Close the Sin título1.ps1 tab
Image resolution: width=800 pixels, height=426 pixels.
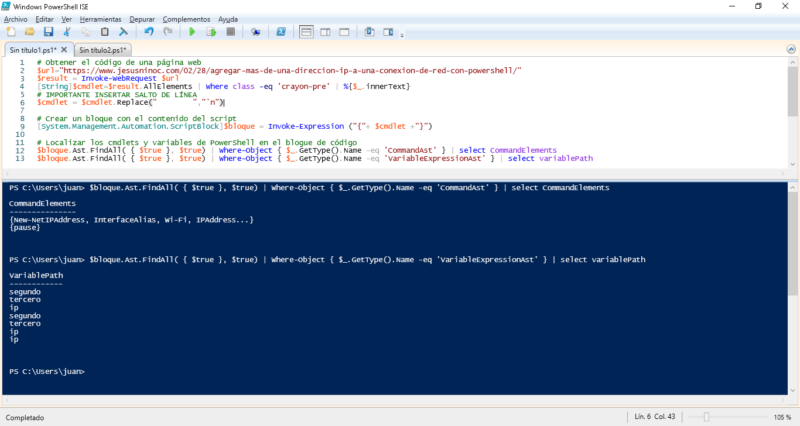65,49
